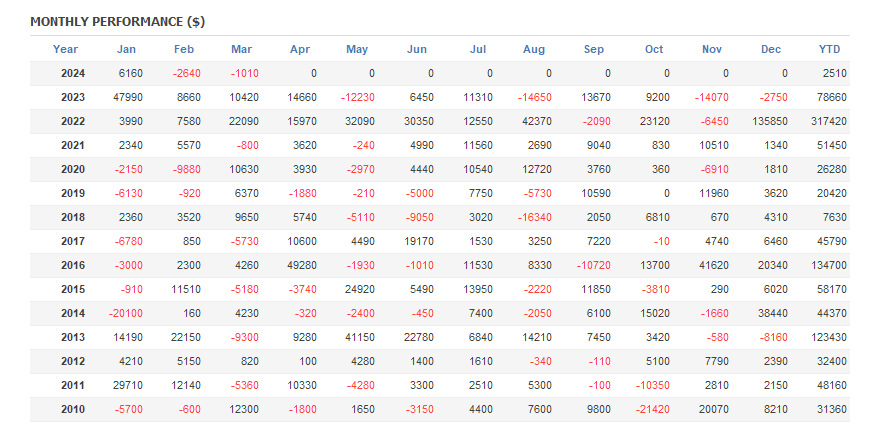
Task: Click the Monthly Performance ($) heading
Action: (x=118, y=21)
